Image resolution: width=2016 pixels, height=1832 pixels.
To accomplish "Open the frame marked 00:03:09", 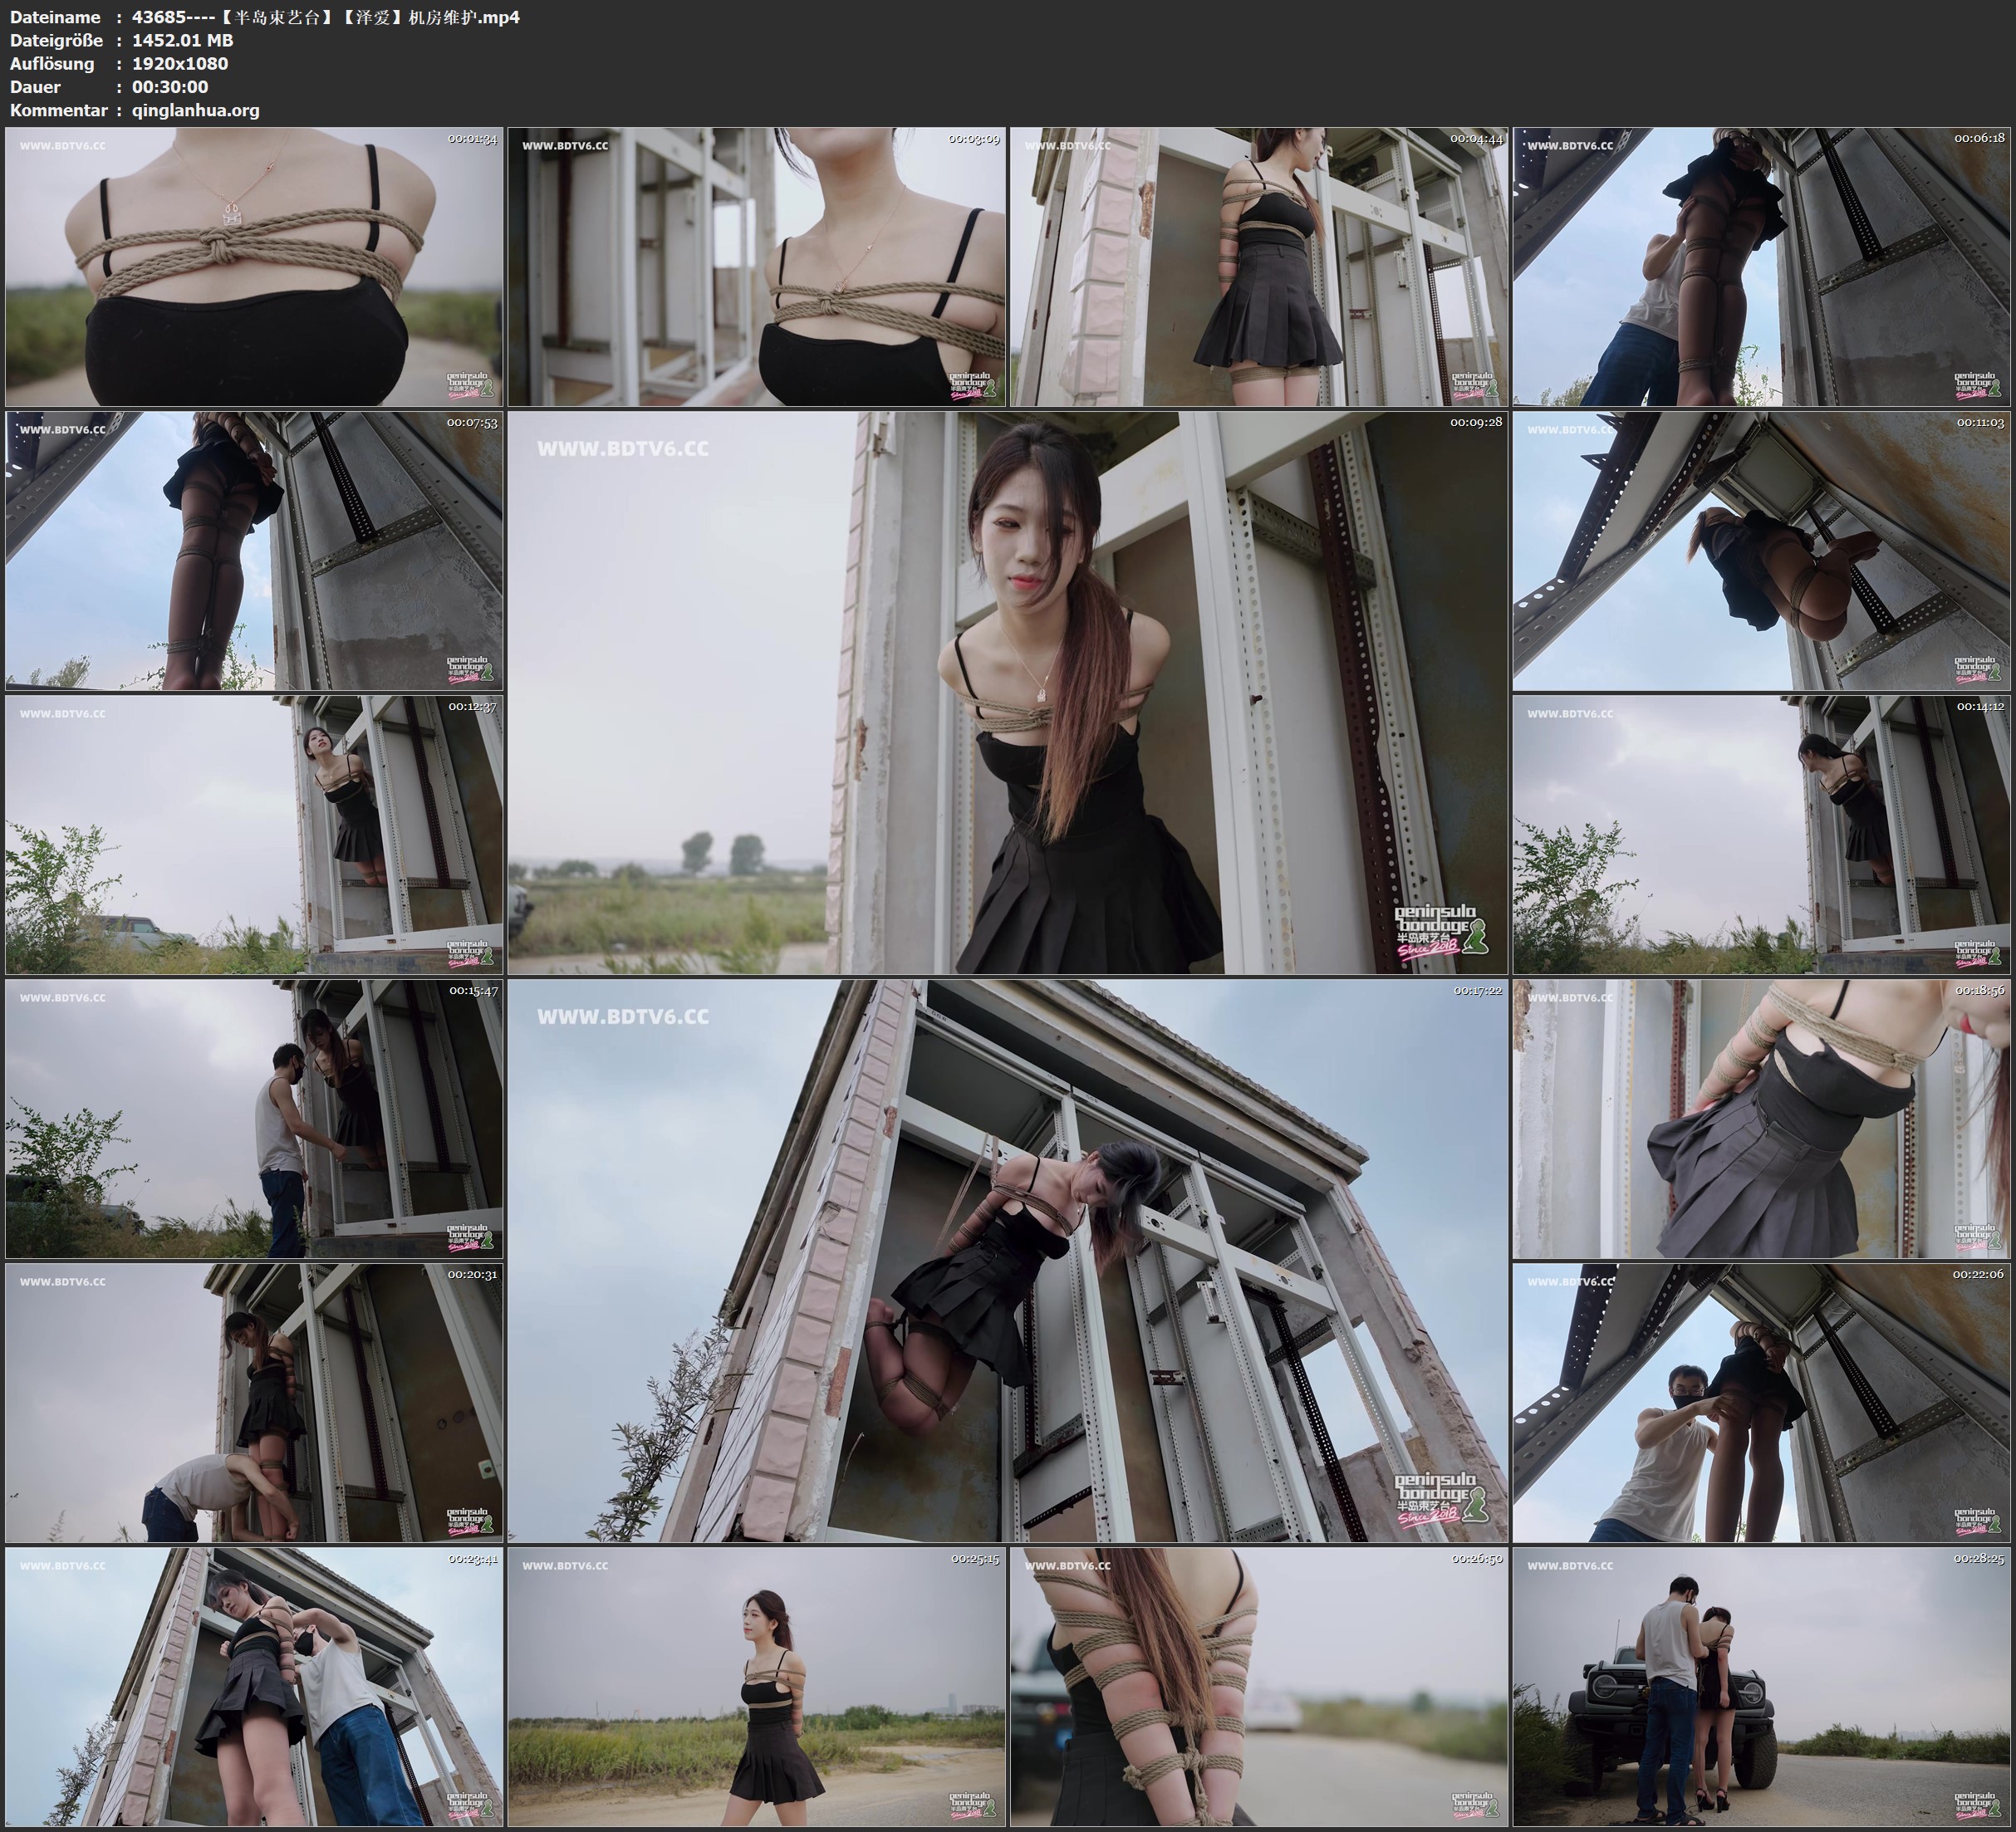I will coord(756,266).
